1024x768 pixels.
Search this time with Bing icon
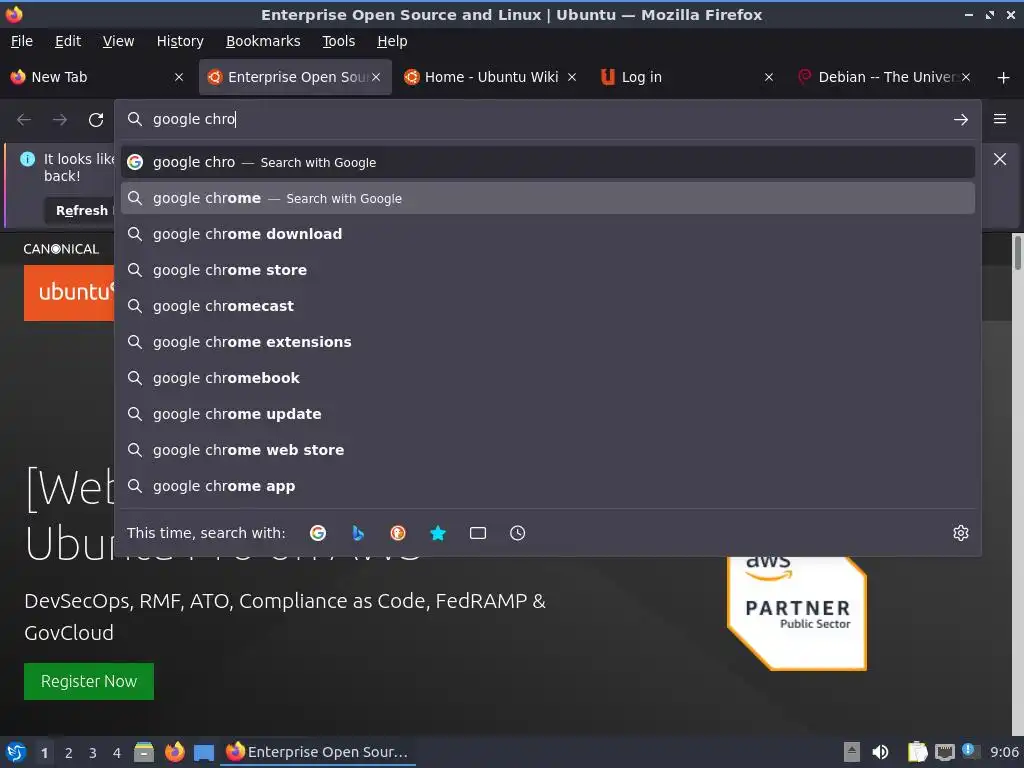pos(358,533)
